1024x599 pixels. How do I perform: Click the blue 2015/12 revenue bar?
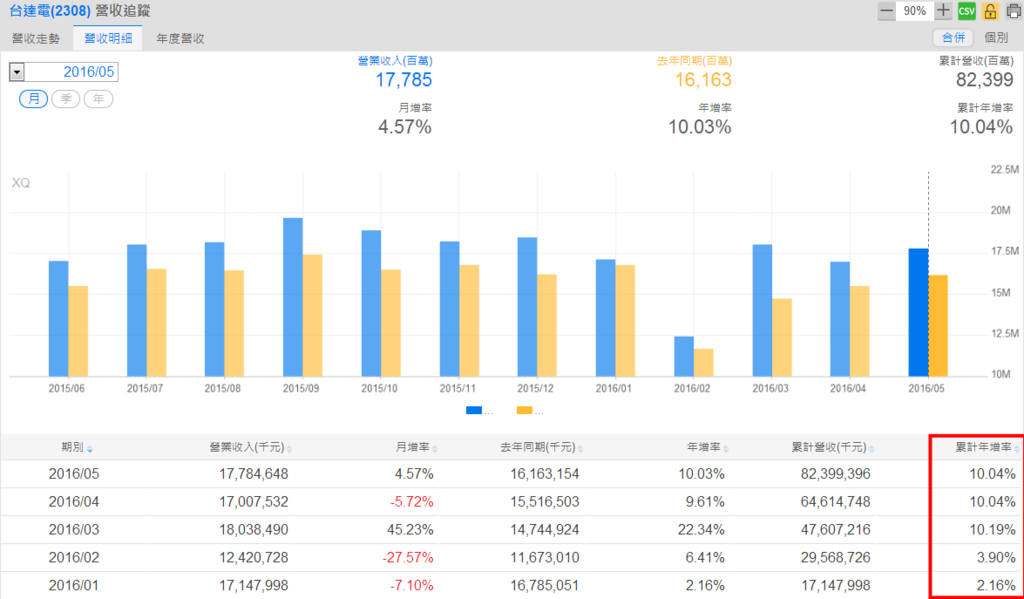coord(527,307)
